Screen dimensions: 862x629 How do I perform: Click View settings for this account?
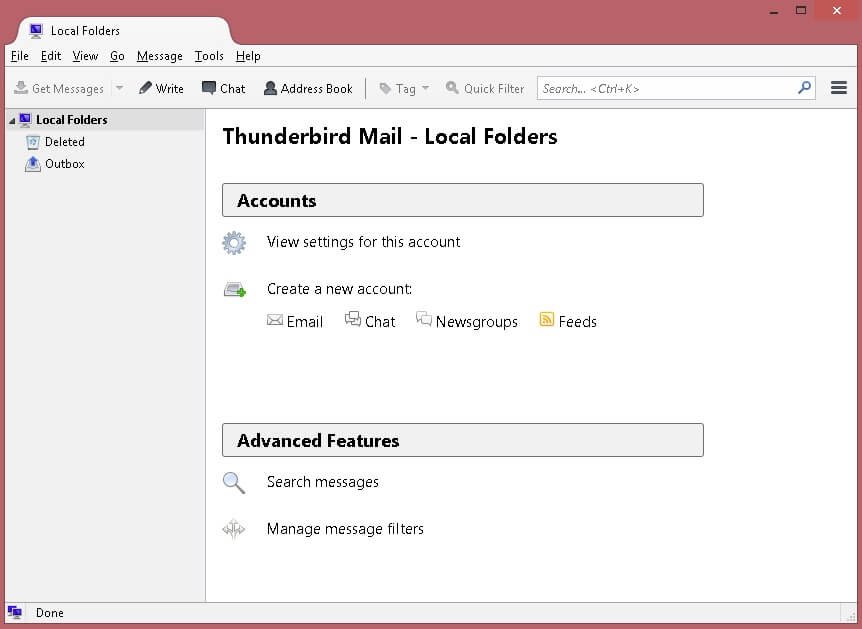[x=363, y=242]
